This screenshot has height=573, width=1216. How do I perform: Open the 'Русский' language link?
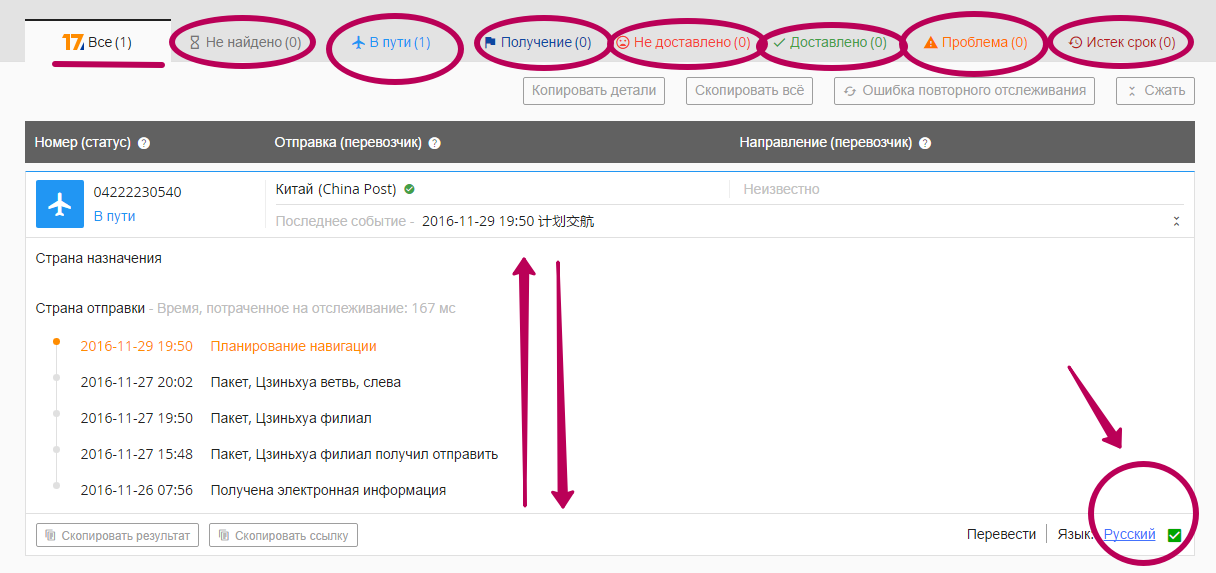pos(1130,534)
